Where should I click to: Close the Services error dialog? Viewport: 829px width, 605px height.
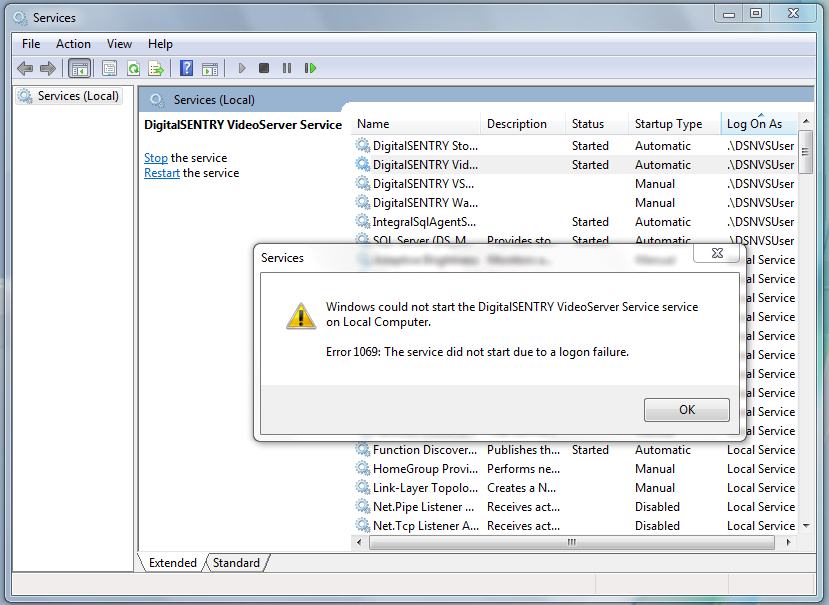tap(717, 253)
